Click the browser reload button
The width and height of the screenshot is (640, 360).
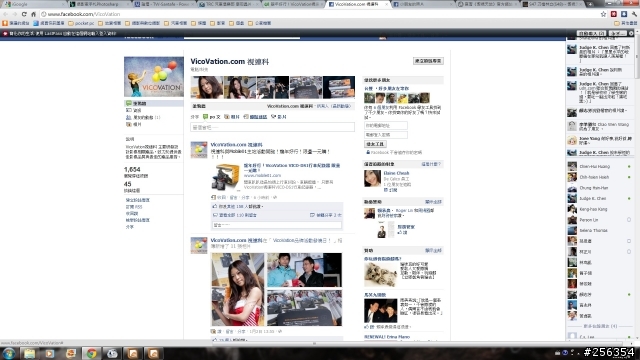click(24, 14)
